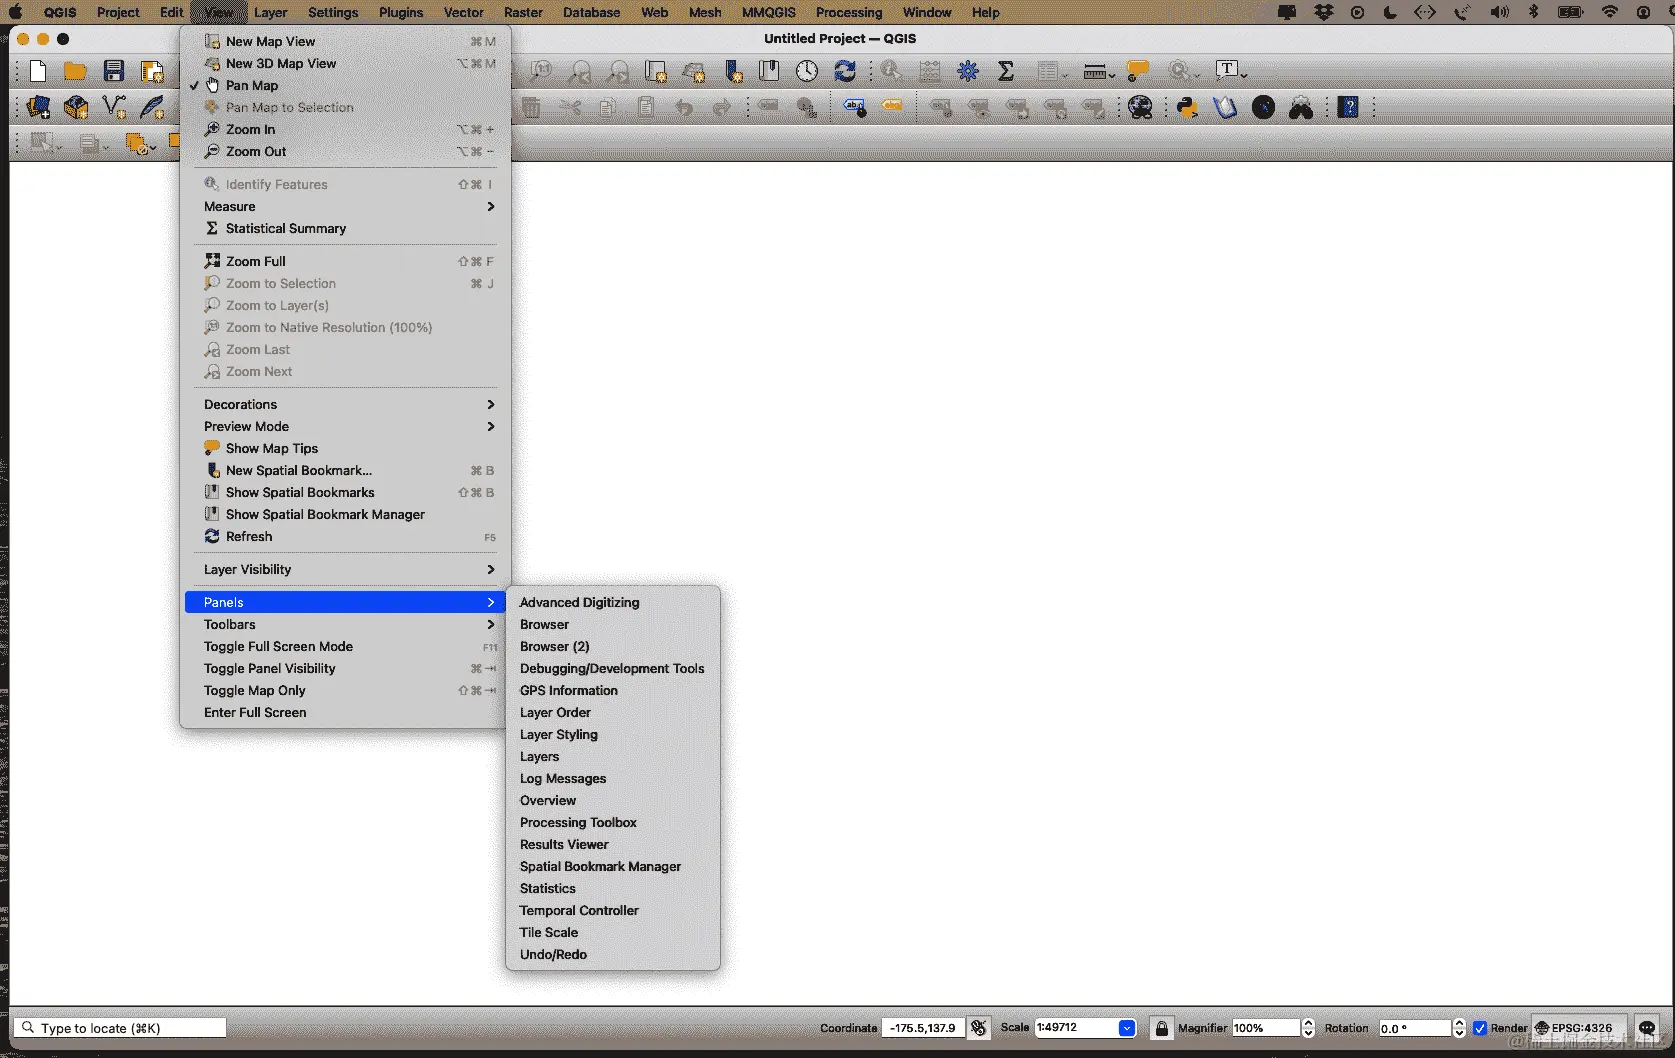Click the orange Layer Diagram Options icon
The width and height of the screenshot is (1675, 1058).
pos(892,107)
